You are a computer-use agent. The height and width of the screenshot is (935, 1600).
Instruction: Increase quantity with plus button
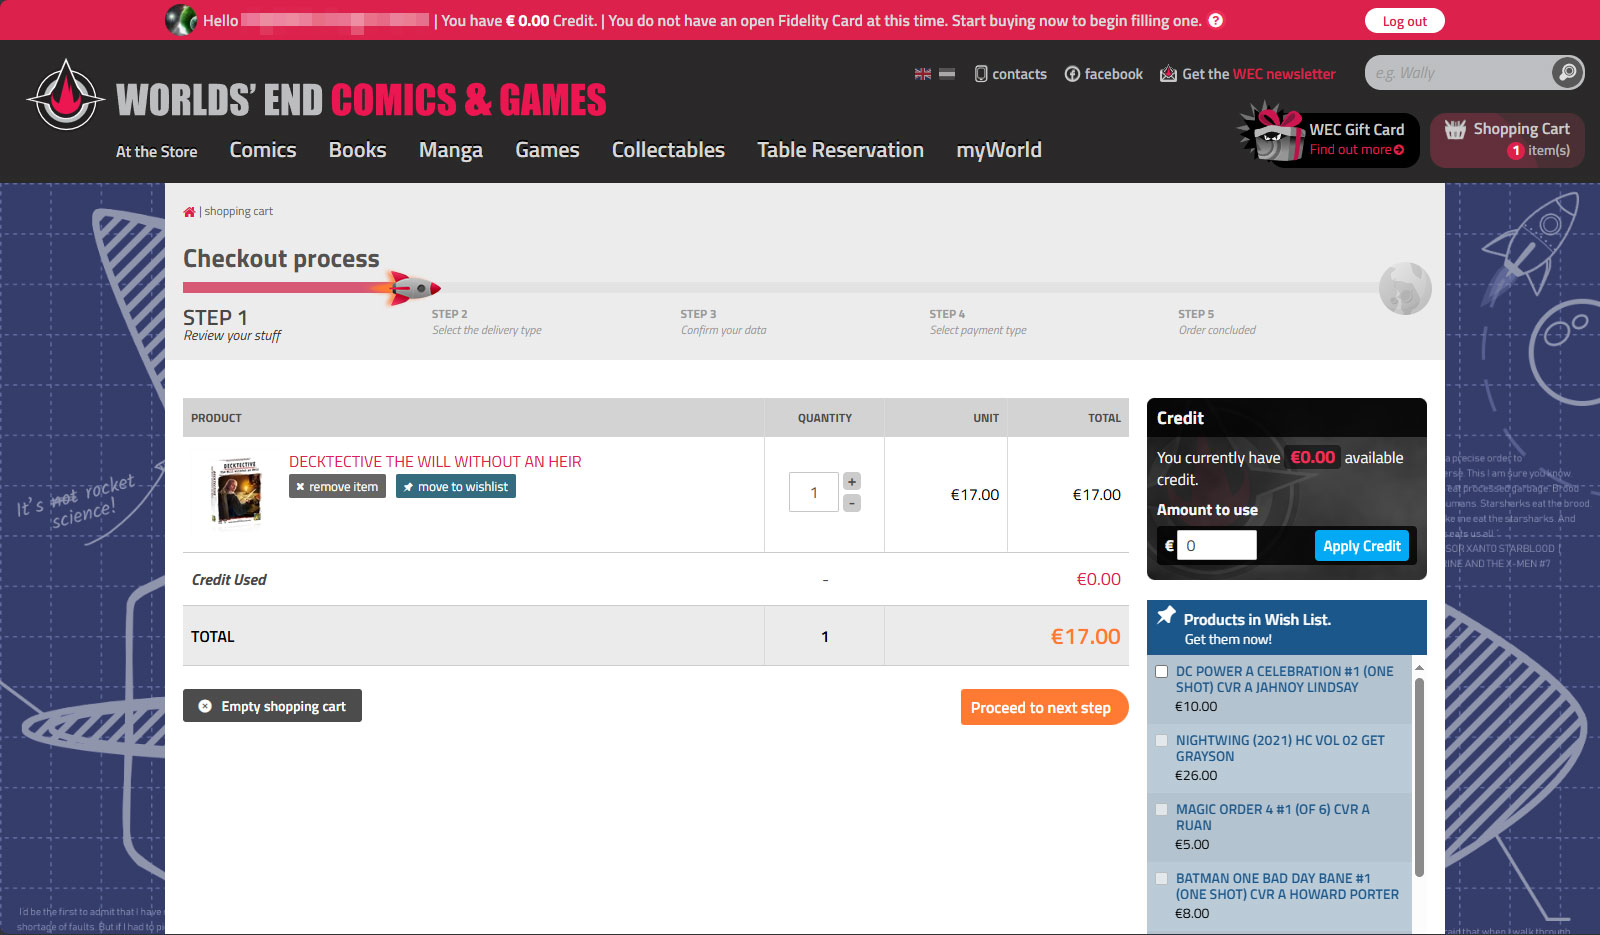click(x=852, y=481)
